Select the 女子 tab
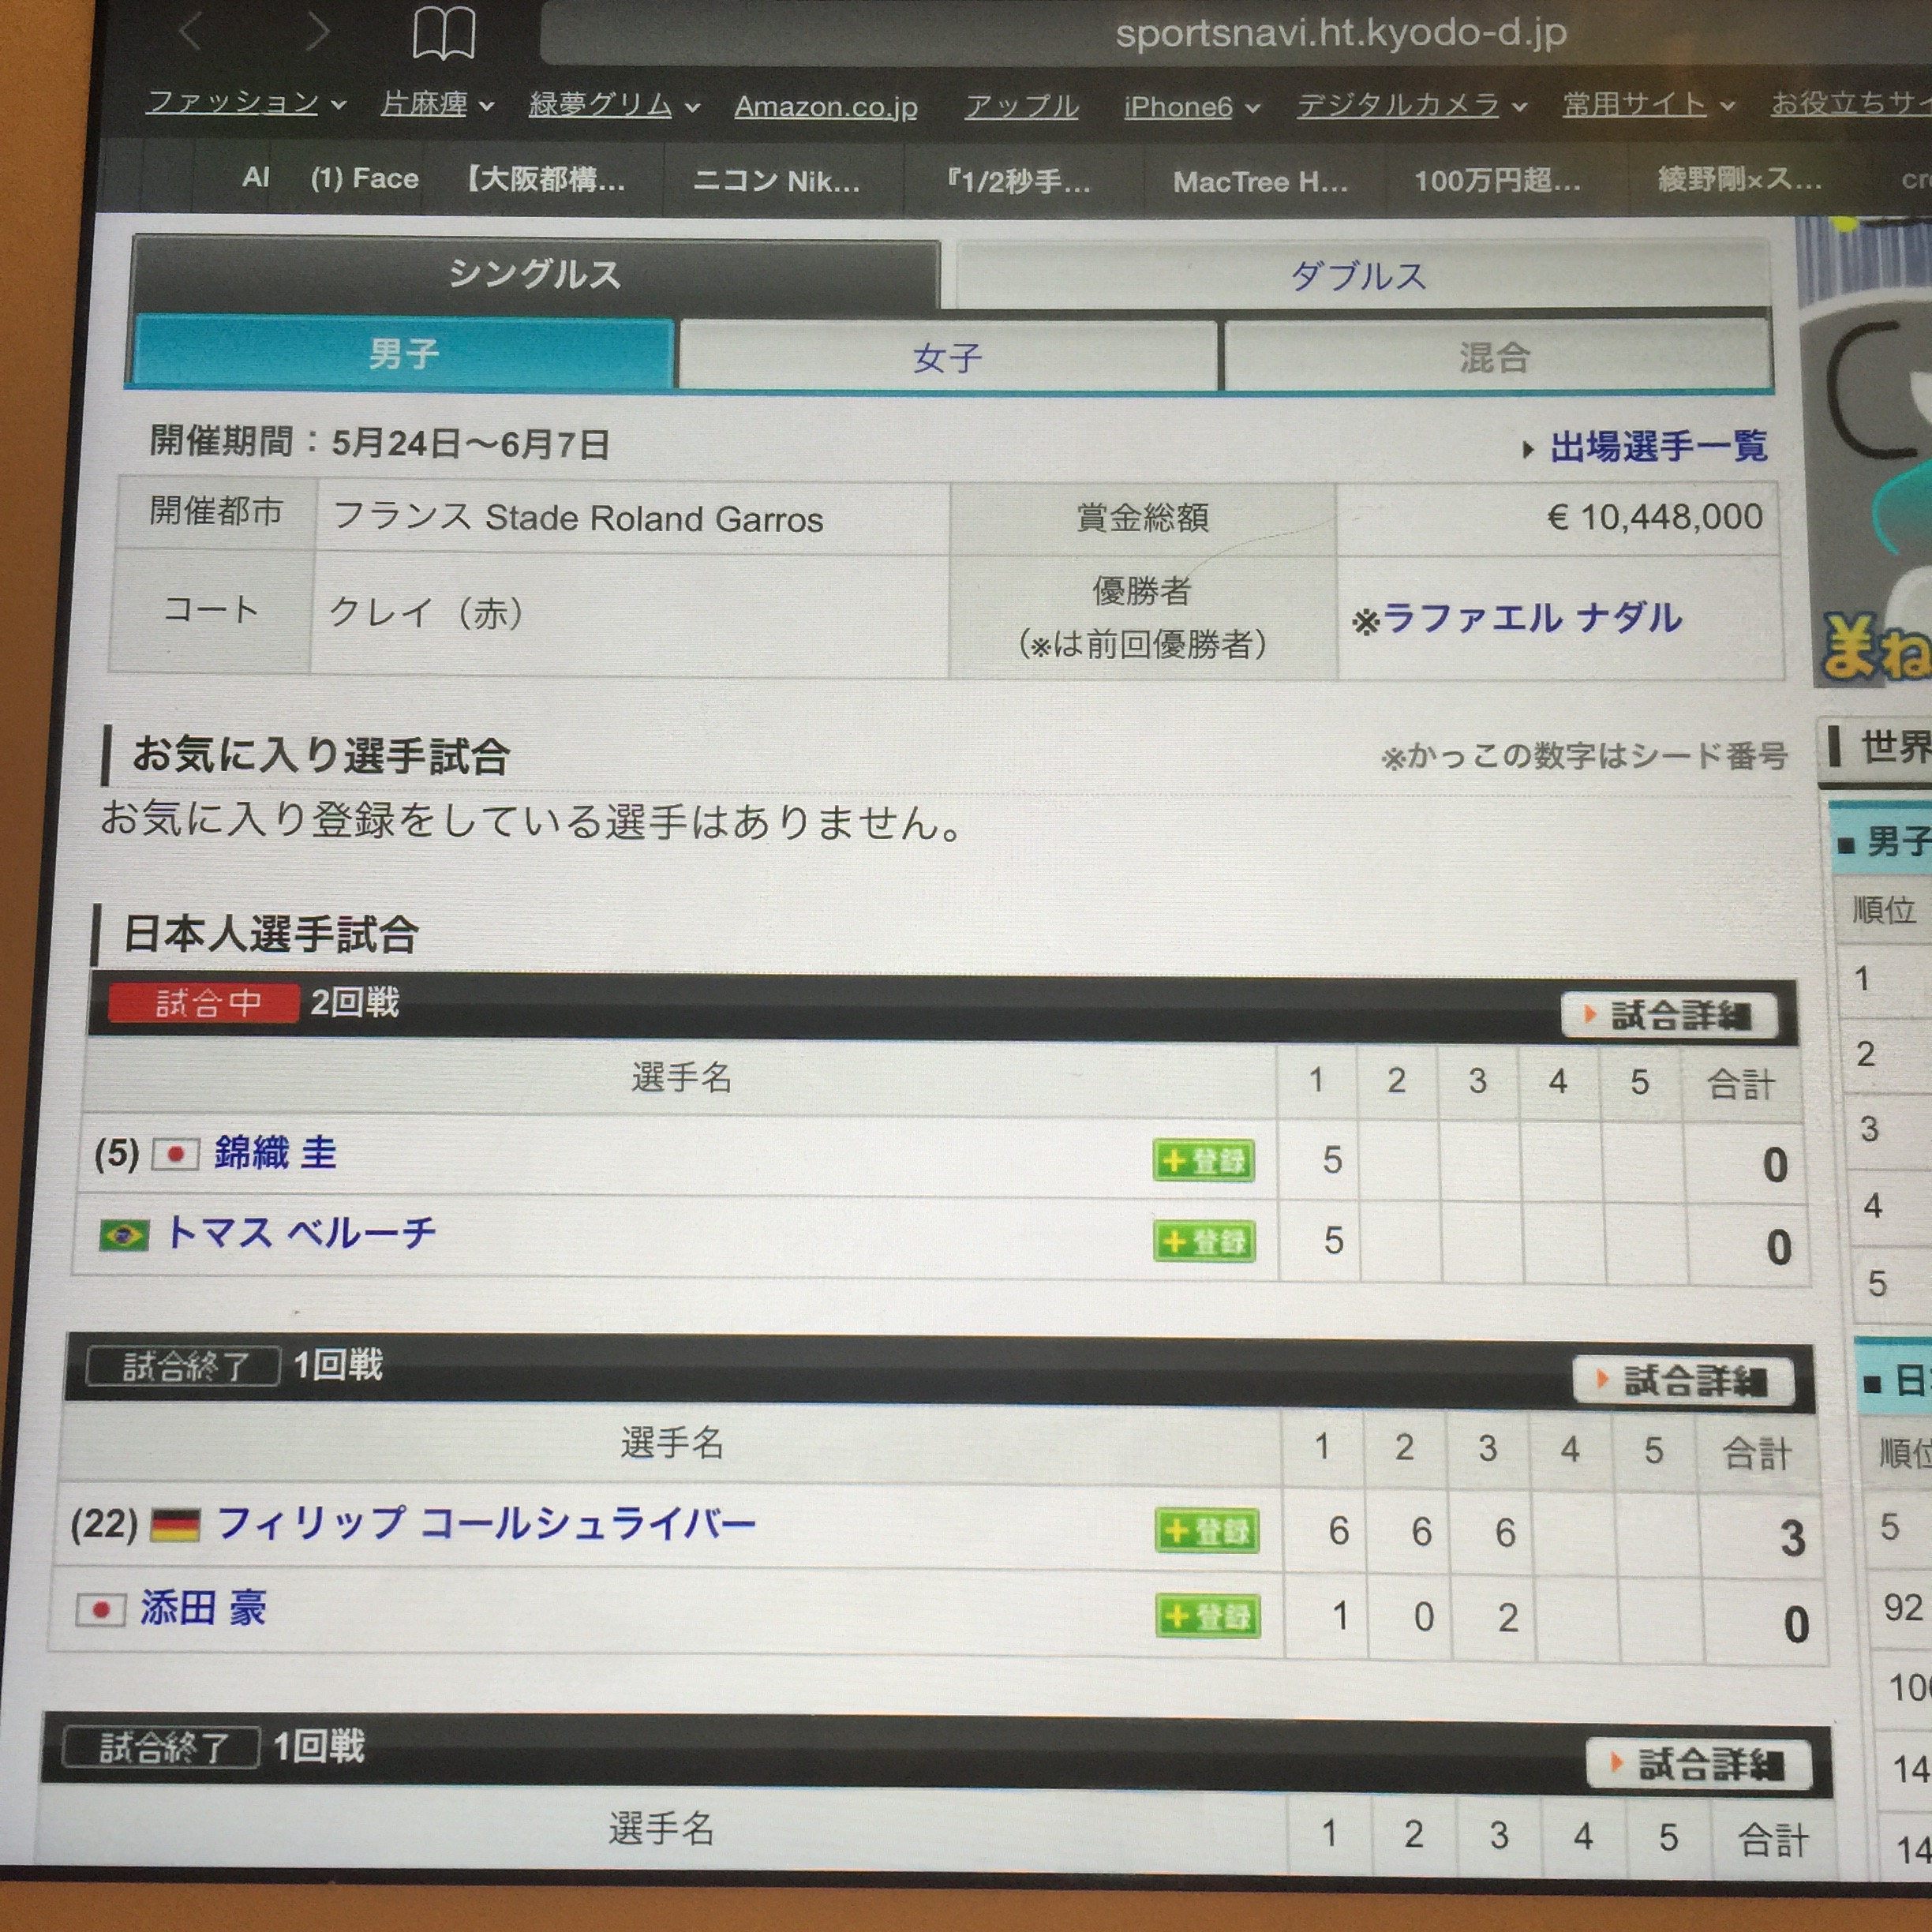This screenshot has height=1932, width=1932. (947, 357)
